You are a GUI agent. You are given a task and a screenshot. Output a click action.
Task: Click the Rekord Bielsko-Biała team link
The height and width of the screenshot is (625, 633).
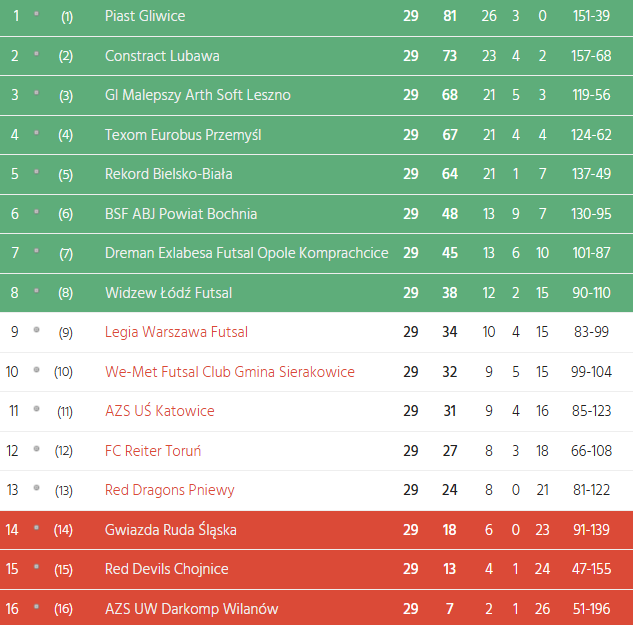169,174
